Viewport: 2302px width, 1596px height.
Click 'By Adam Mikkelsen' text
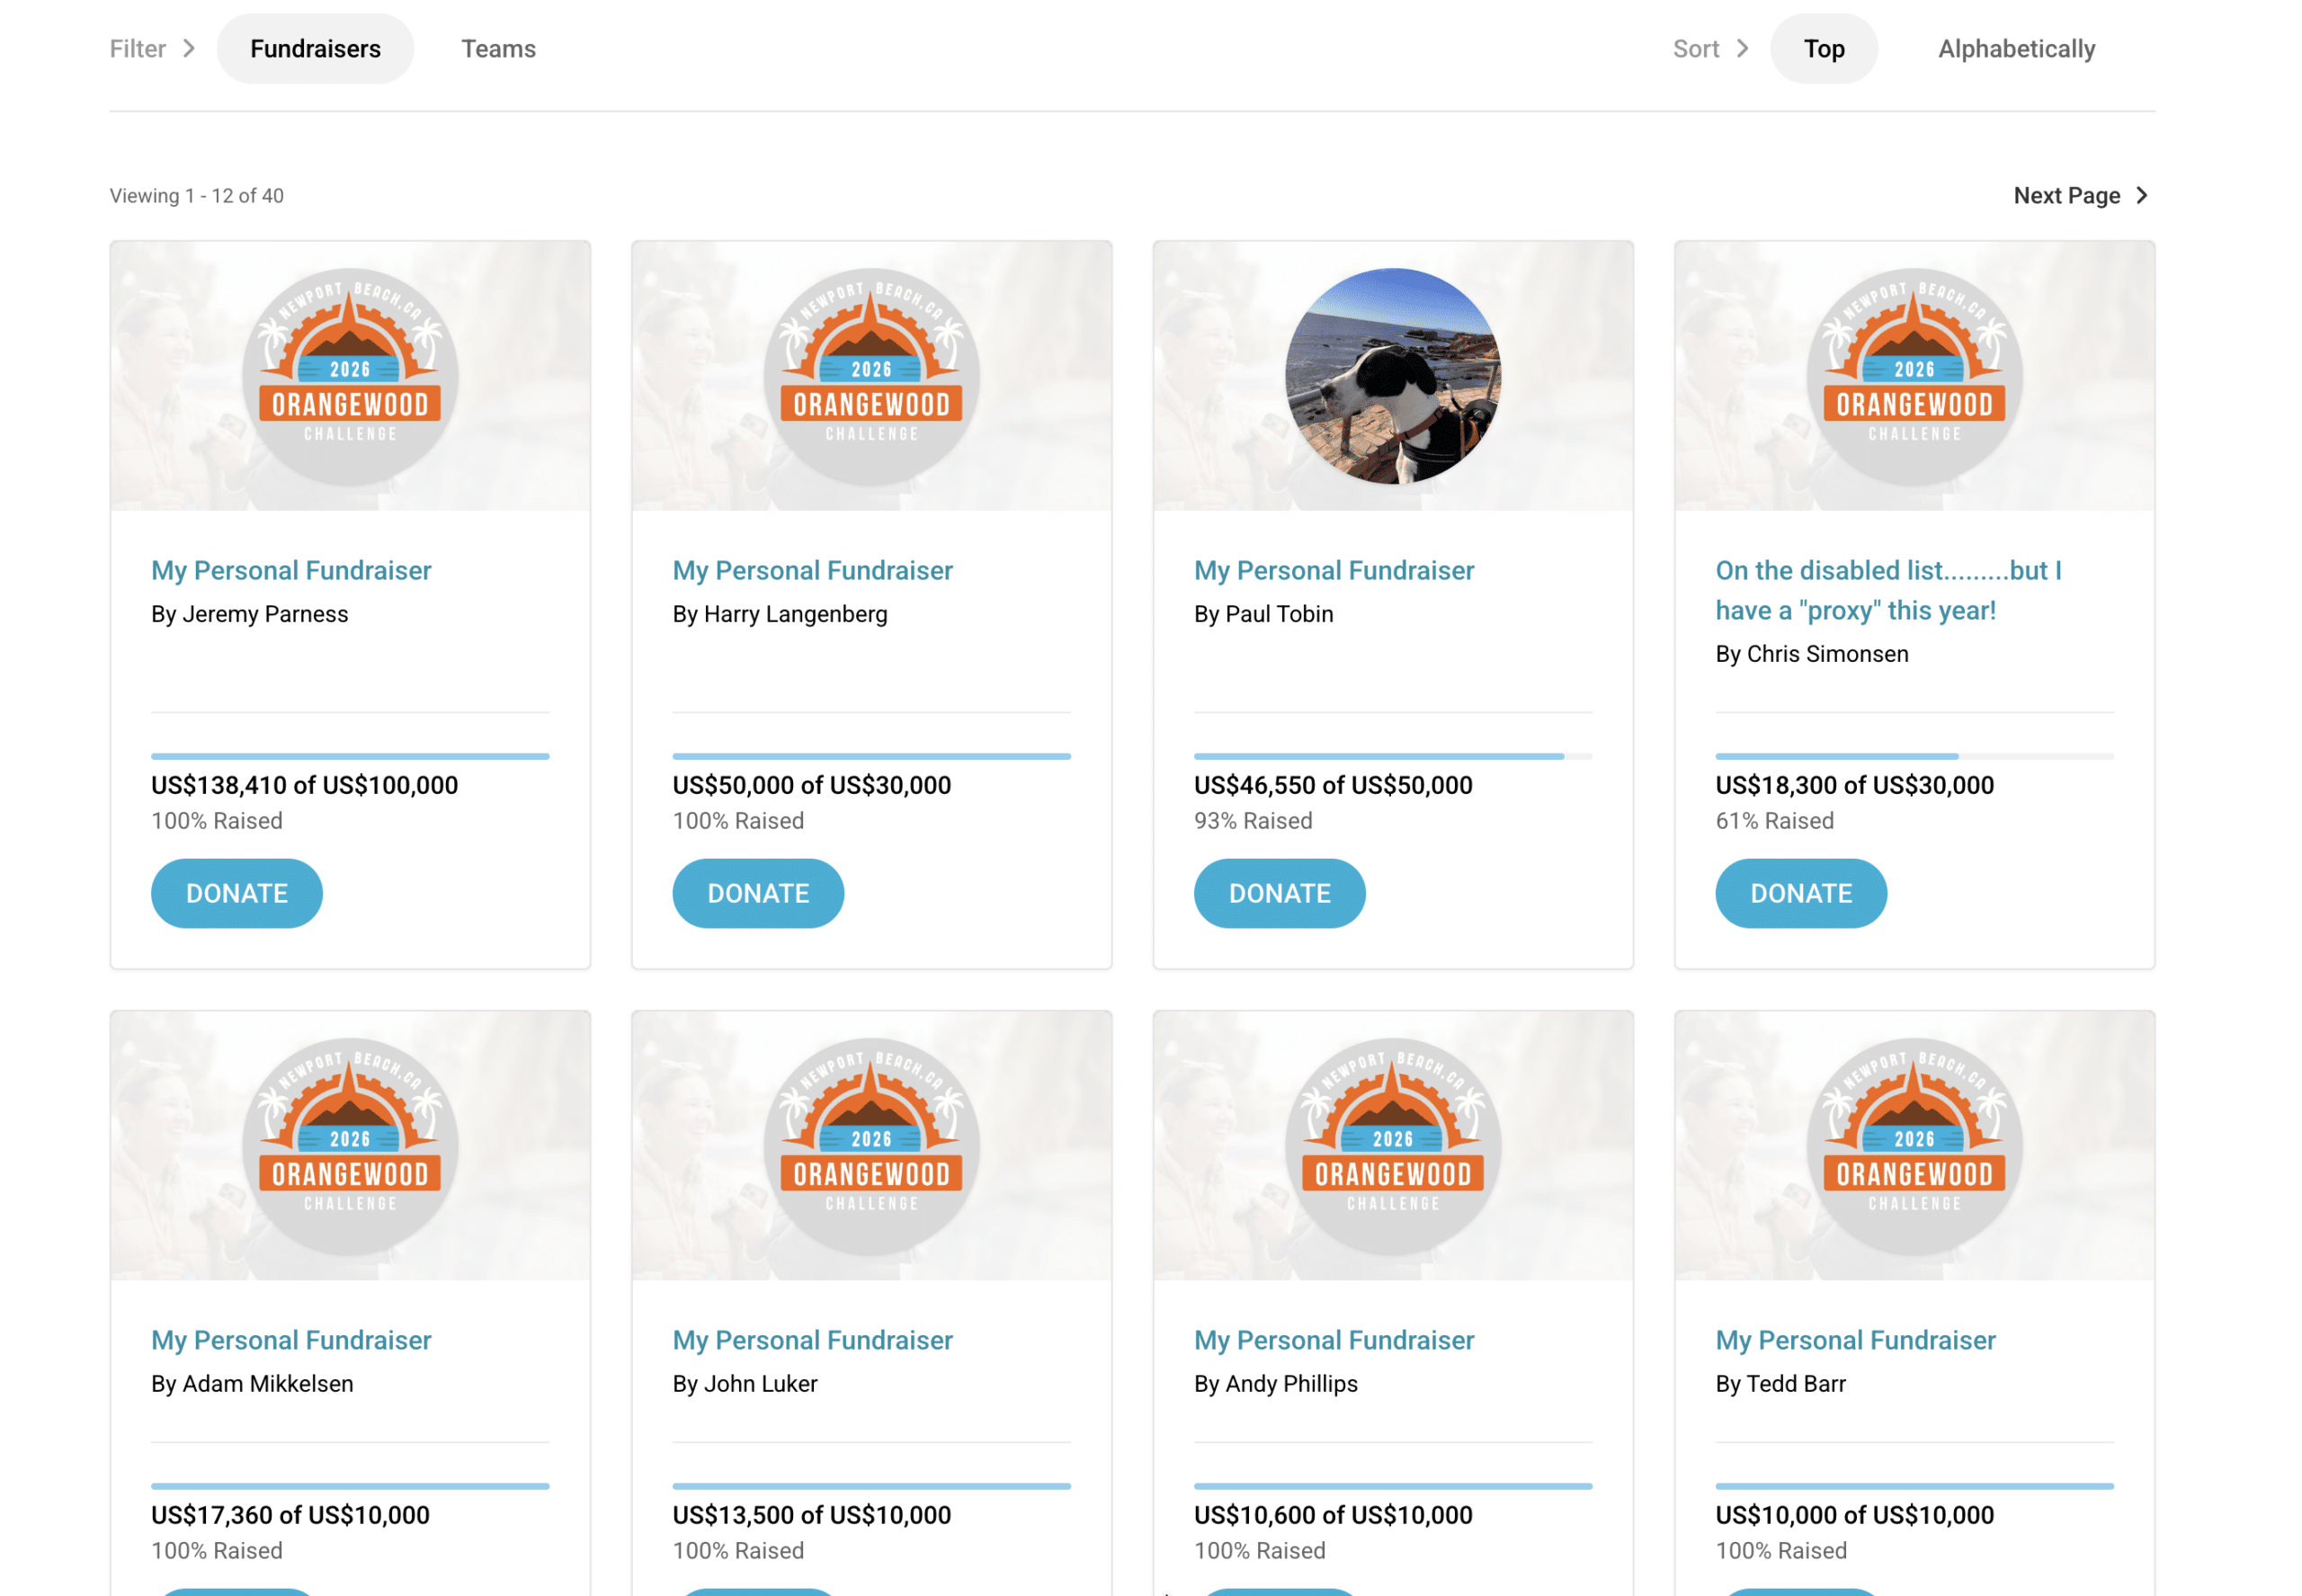click(x=252, y=1384)
